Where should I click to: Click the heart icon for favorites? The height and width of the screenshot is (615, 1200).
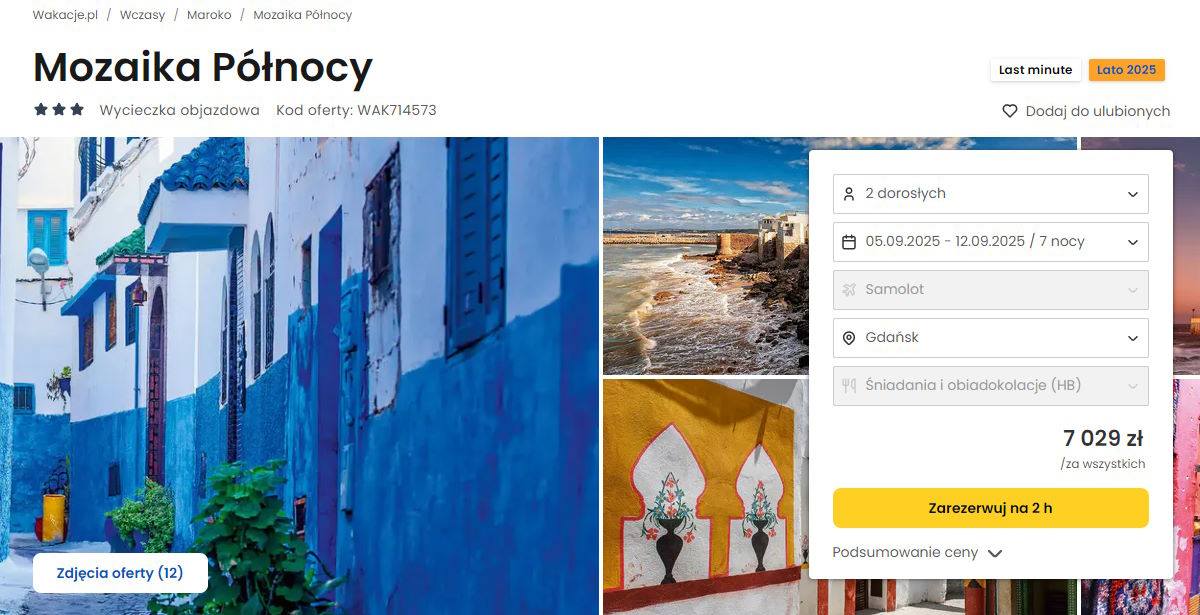[1010, 111]
